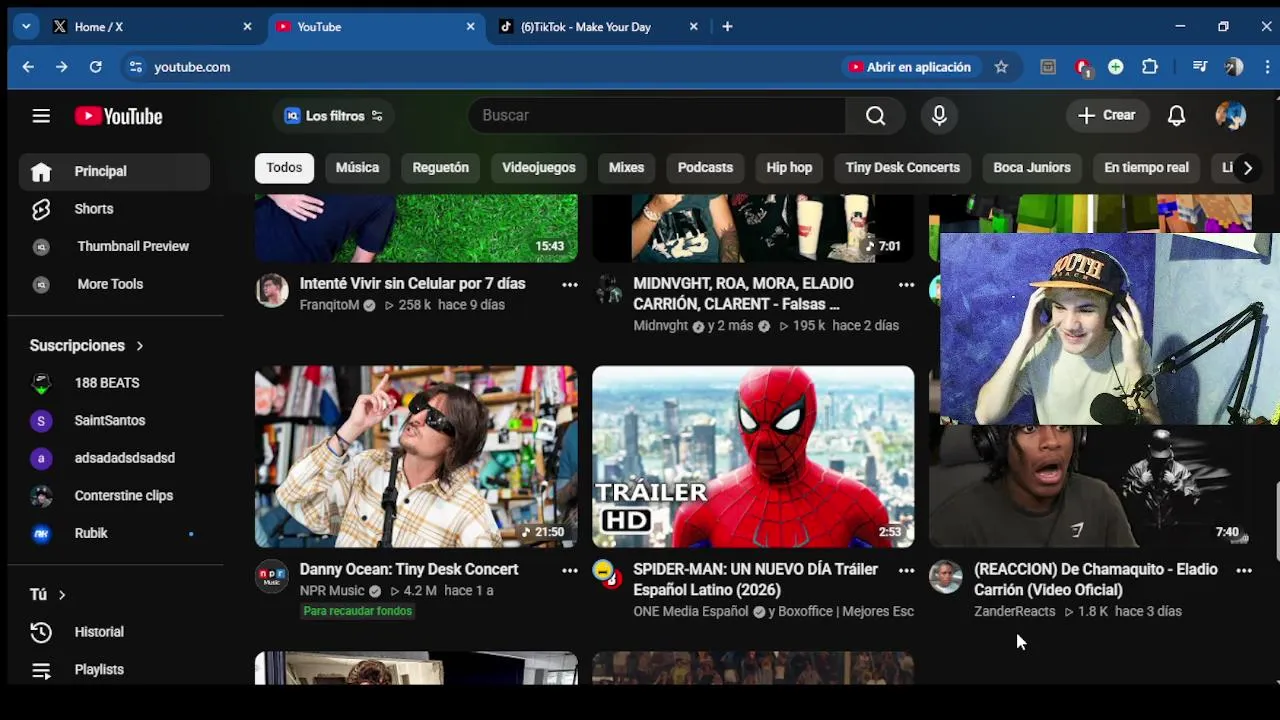Open Thumbnail Preview in sidebar

pyautogui.click(x=114, y=247)
